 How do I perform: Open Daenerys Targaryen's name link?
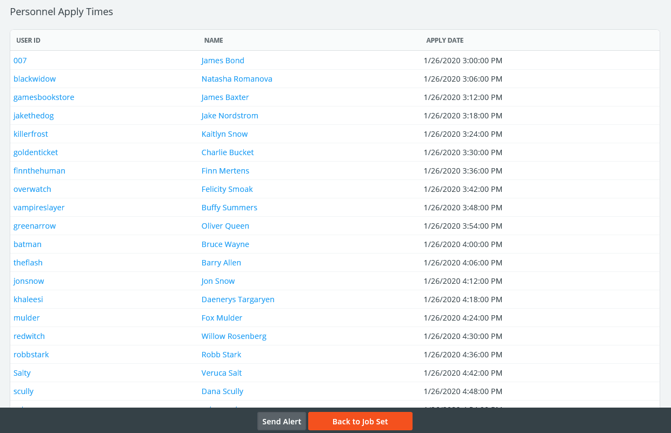coord(237,299)
